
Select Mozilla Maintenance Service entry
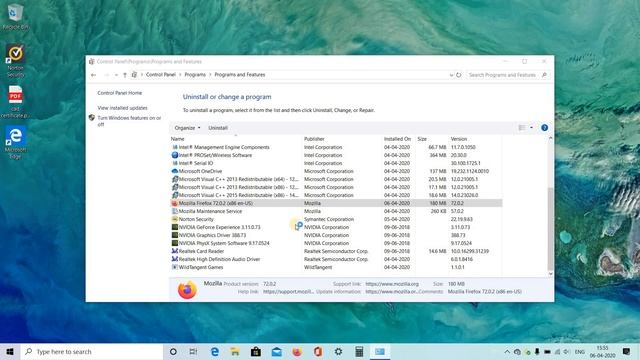[336, 211]
